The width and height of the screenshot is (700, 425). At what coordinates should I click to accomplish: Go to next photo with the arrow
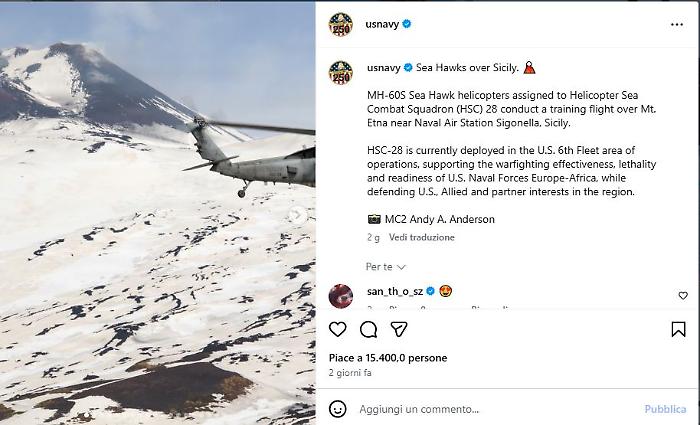pyautogui.click(x=297, y=215)
